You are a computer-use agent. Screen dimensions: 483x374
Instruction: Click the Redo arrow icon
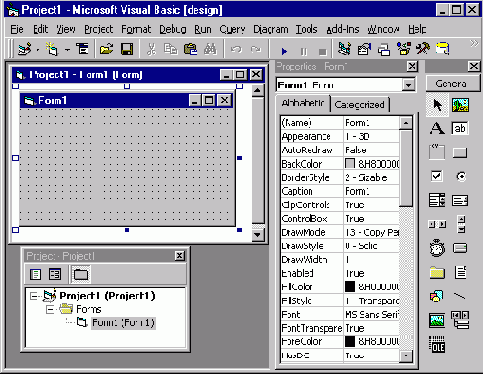pos(256,49)
